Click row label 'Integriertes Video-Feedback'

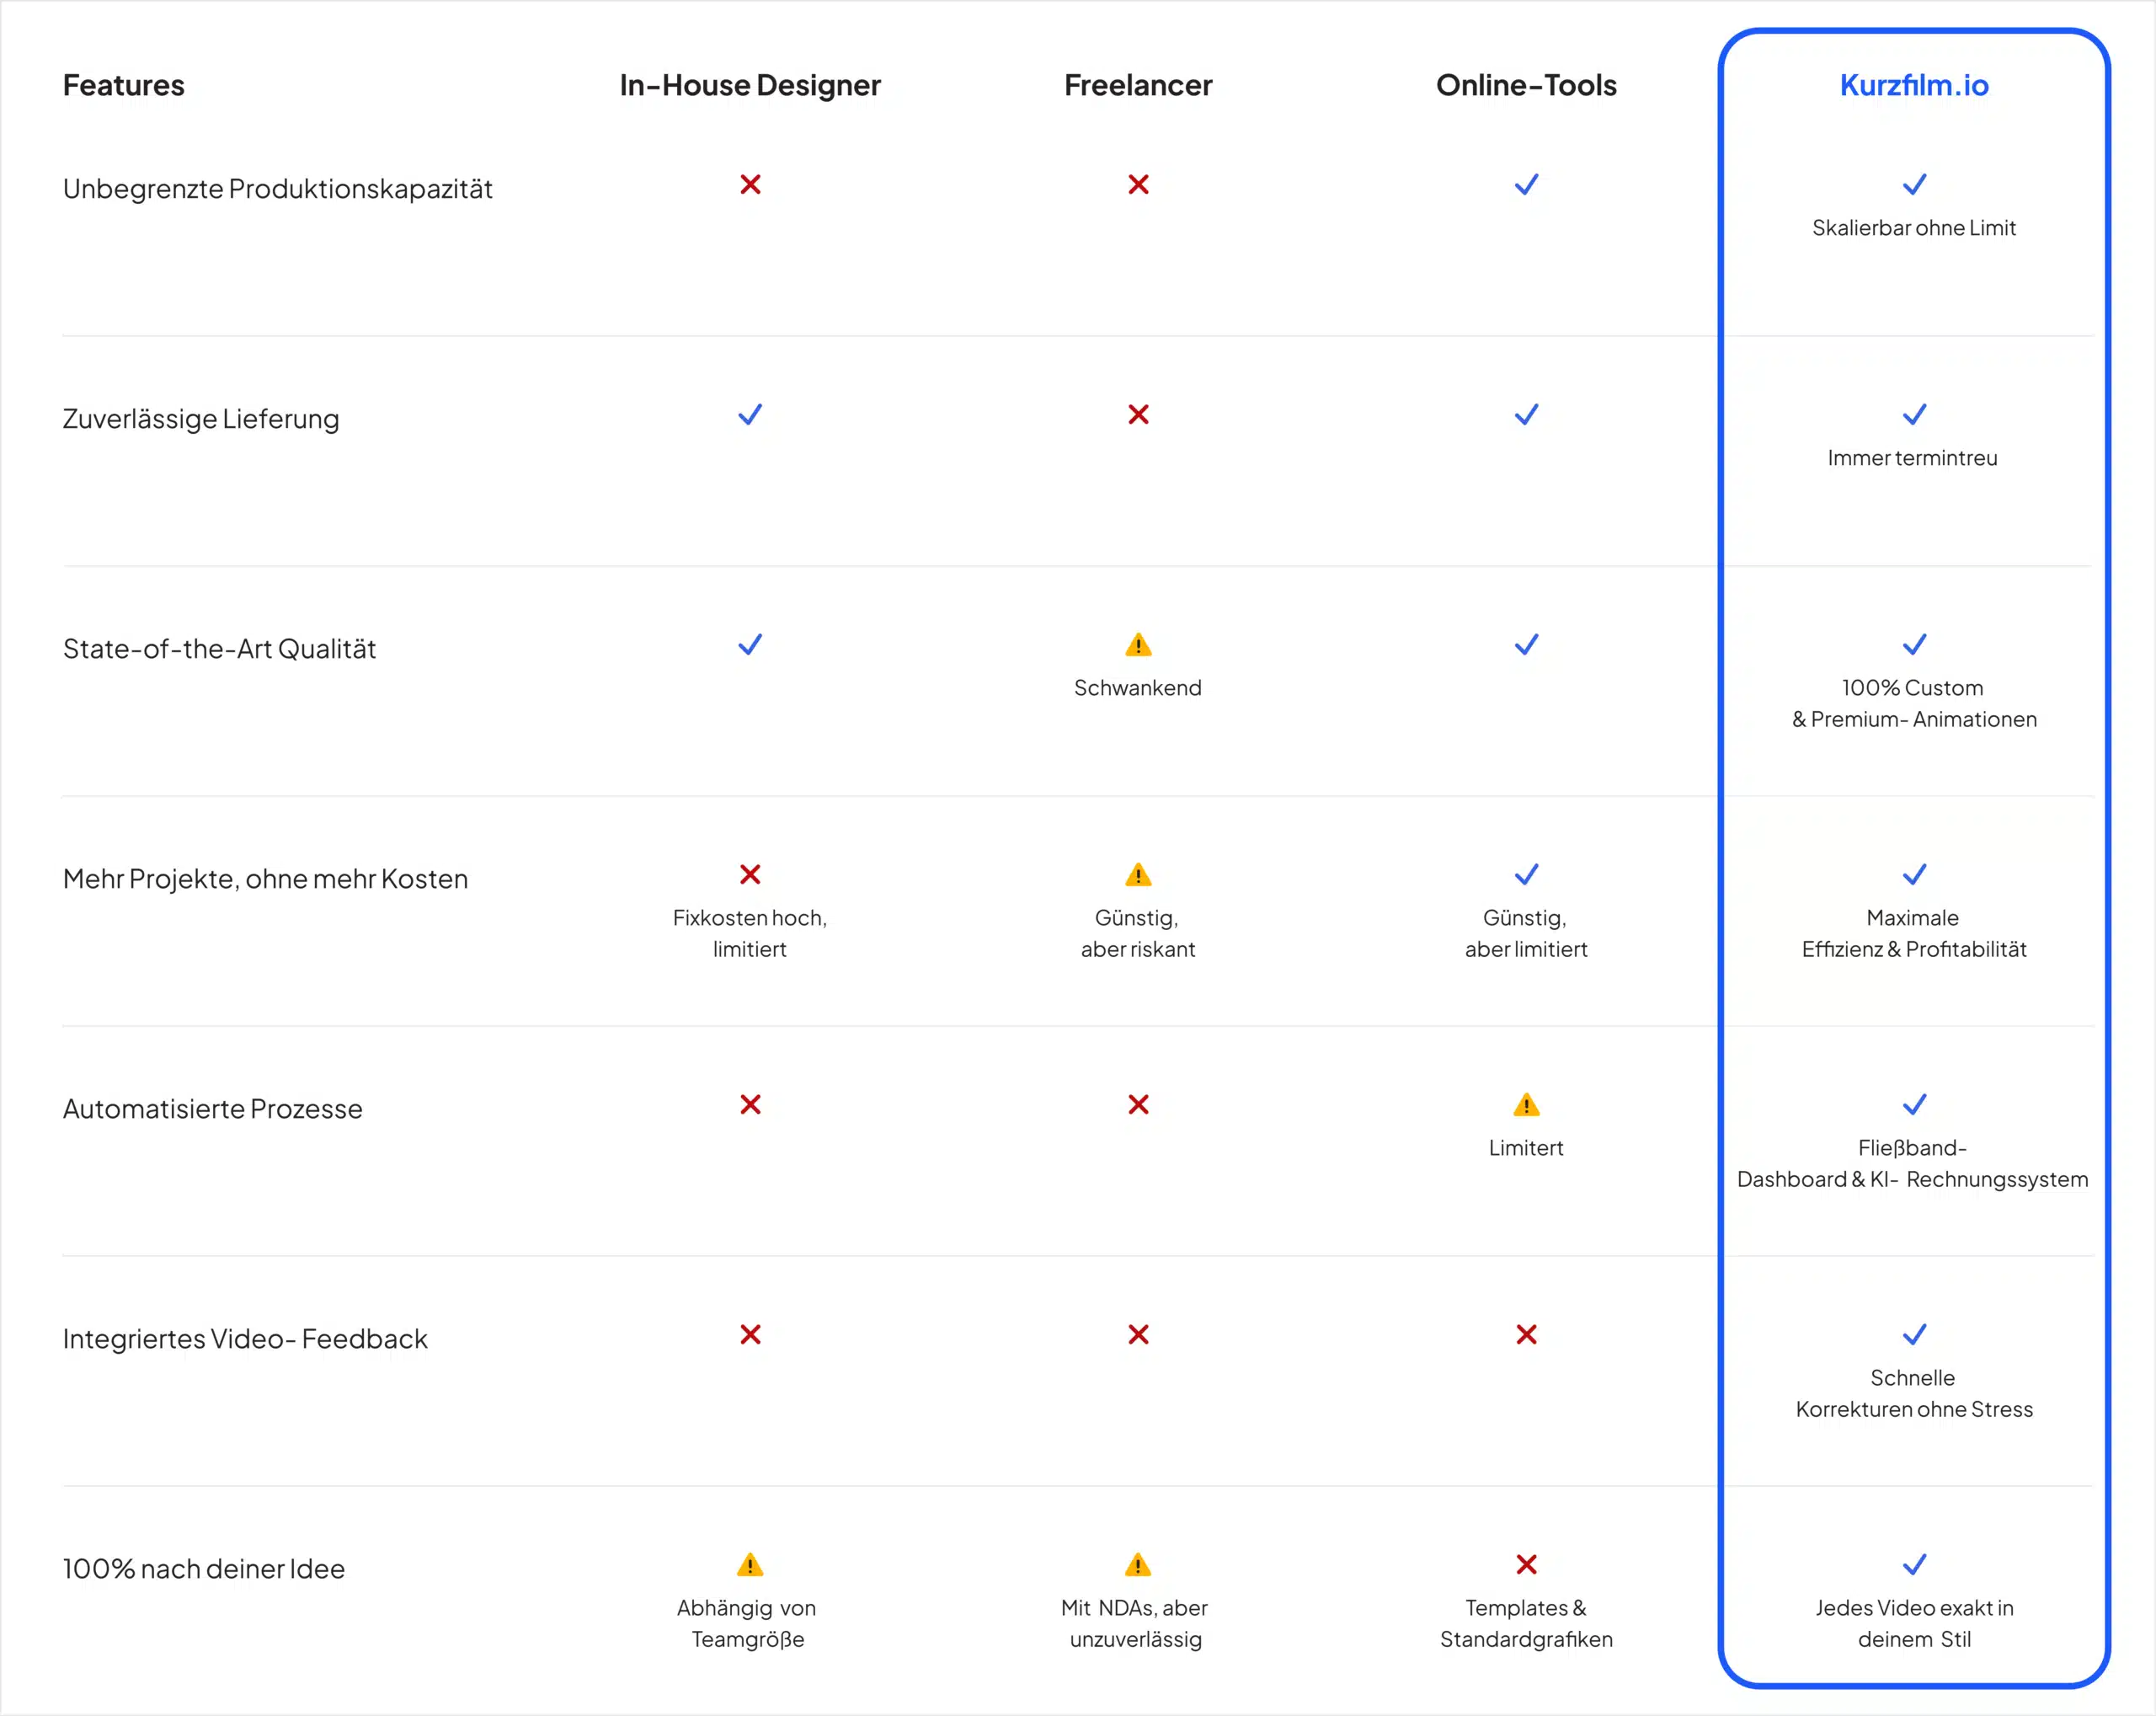pyautogui.click(x=245, y=1339)
